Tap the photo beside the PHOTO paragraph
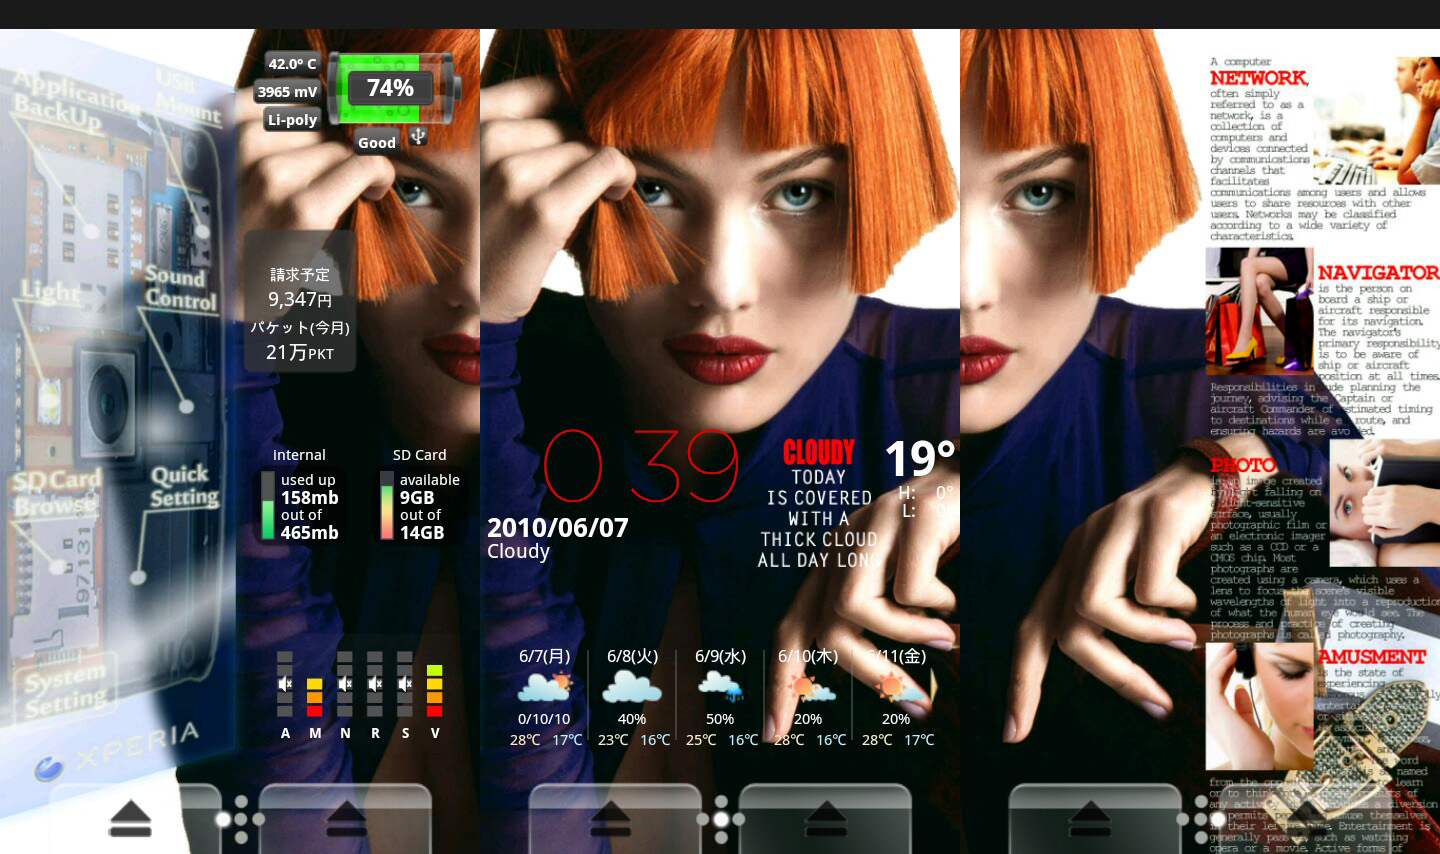 coord(1385,502)
